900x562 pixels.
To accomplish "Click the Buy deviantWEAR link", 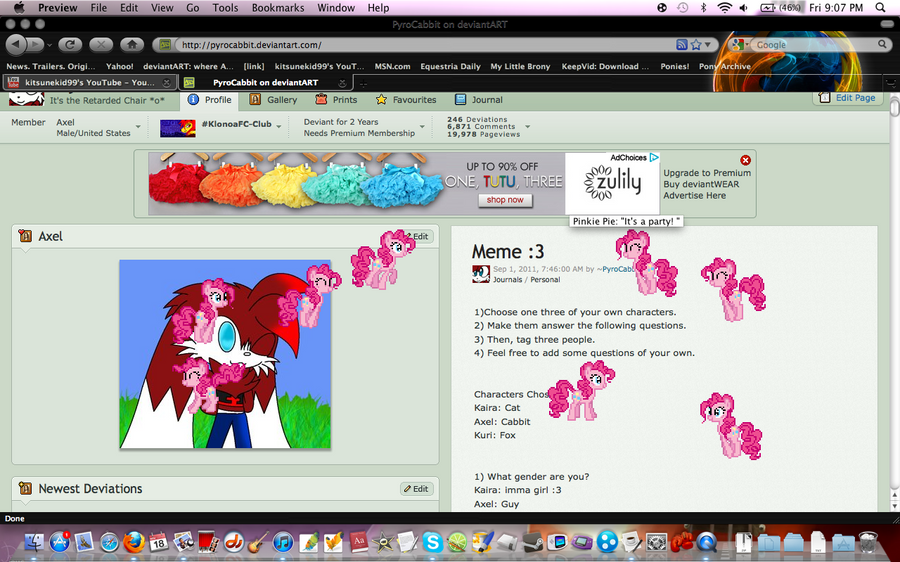I will click(701, 184).
